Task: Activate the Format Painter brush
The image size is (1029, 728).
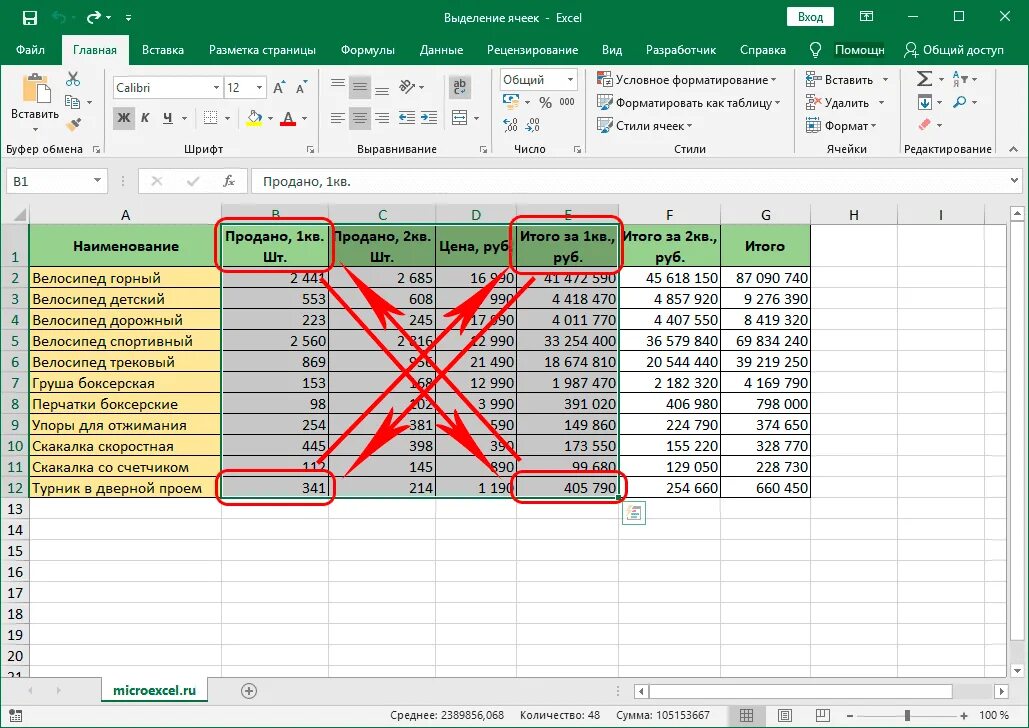Action: (73, 124)
